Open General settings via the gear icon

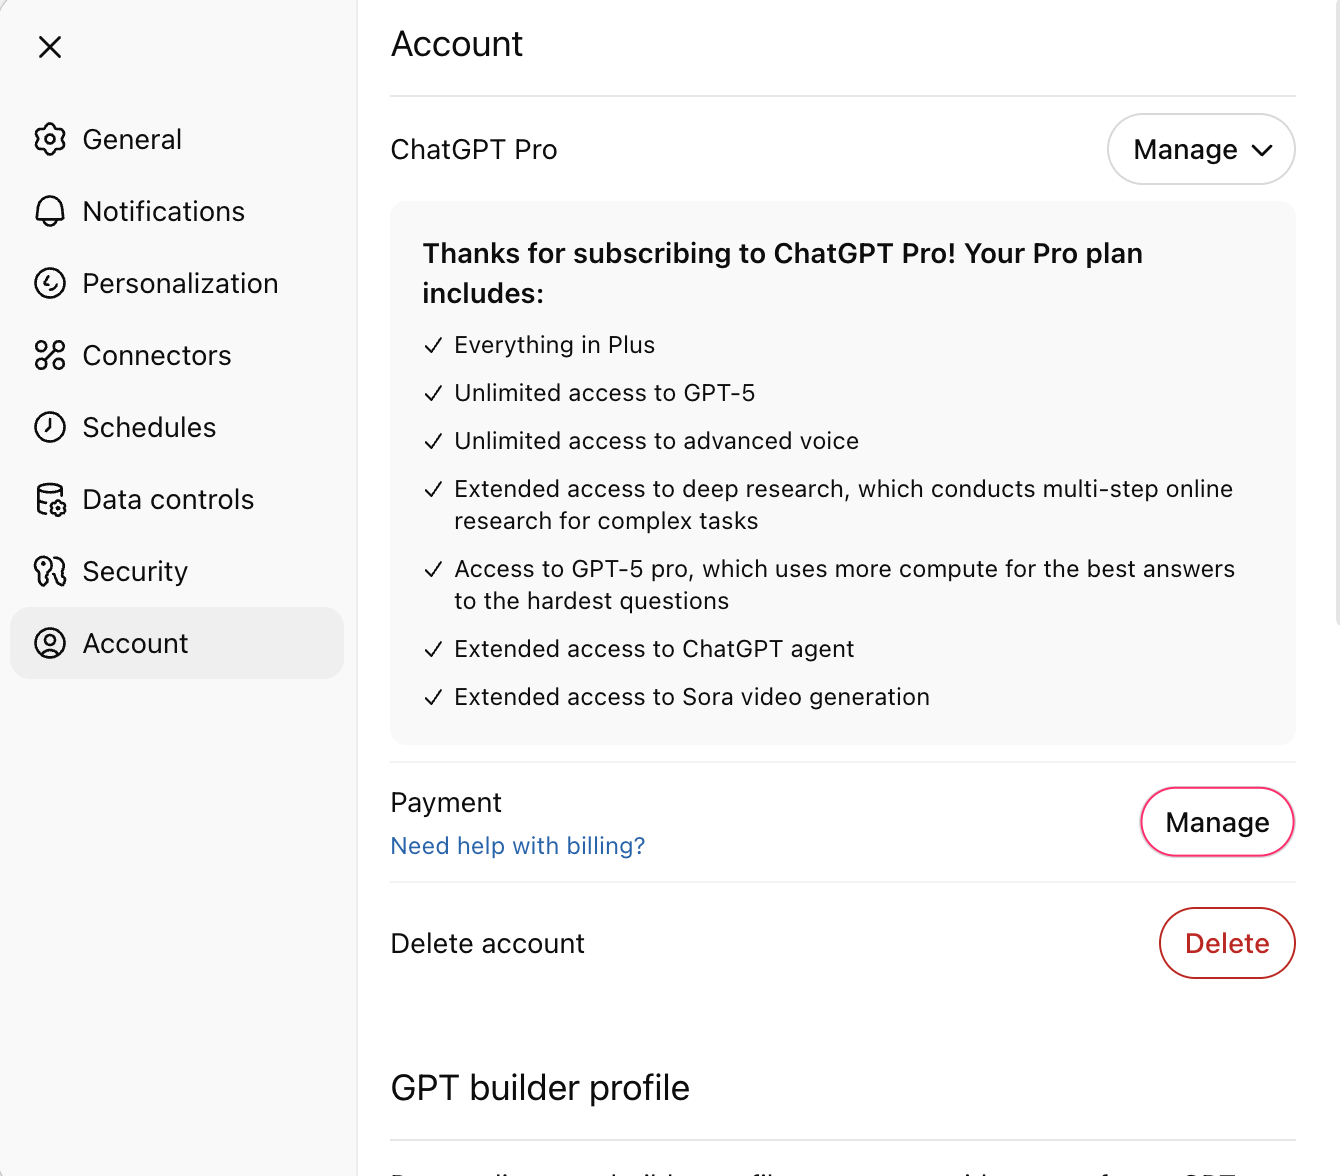(x=49, y=139)
